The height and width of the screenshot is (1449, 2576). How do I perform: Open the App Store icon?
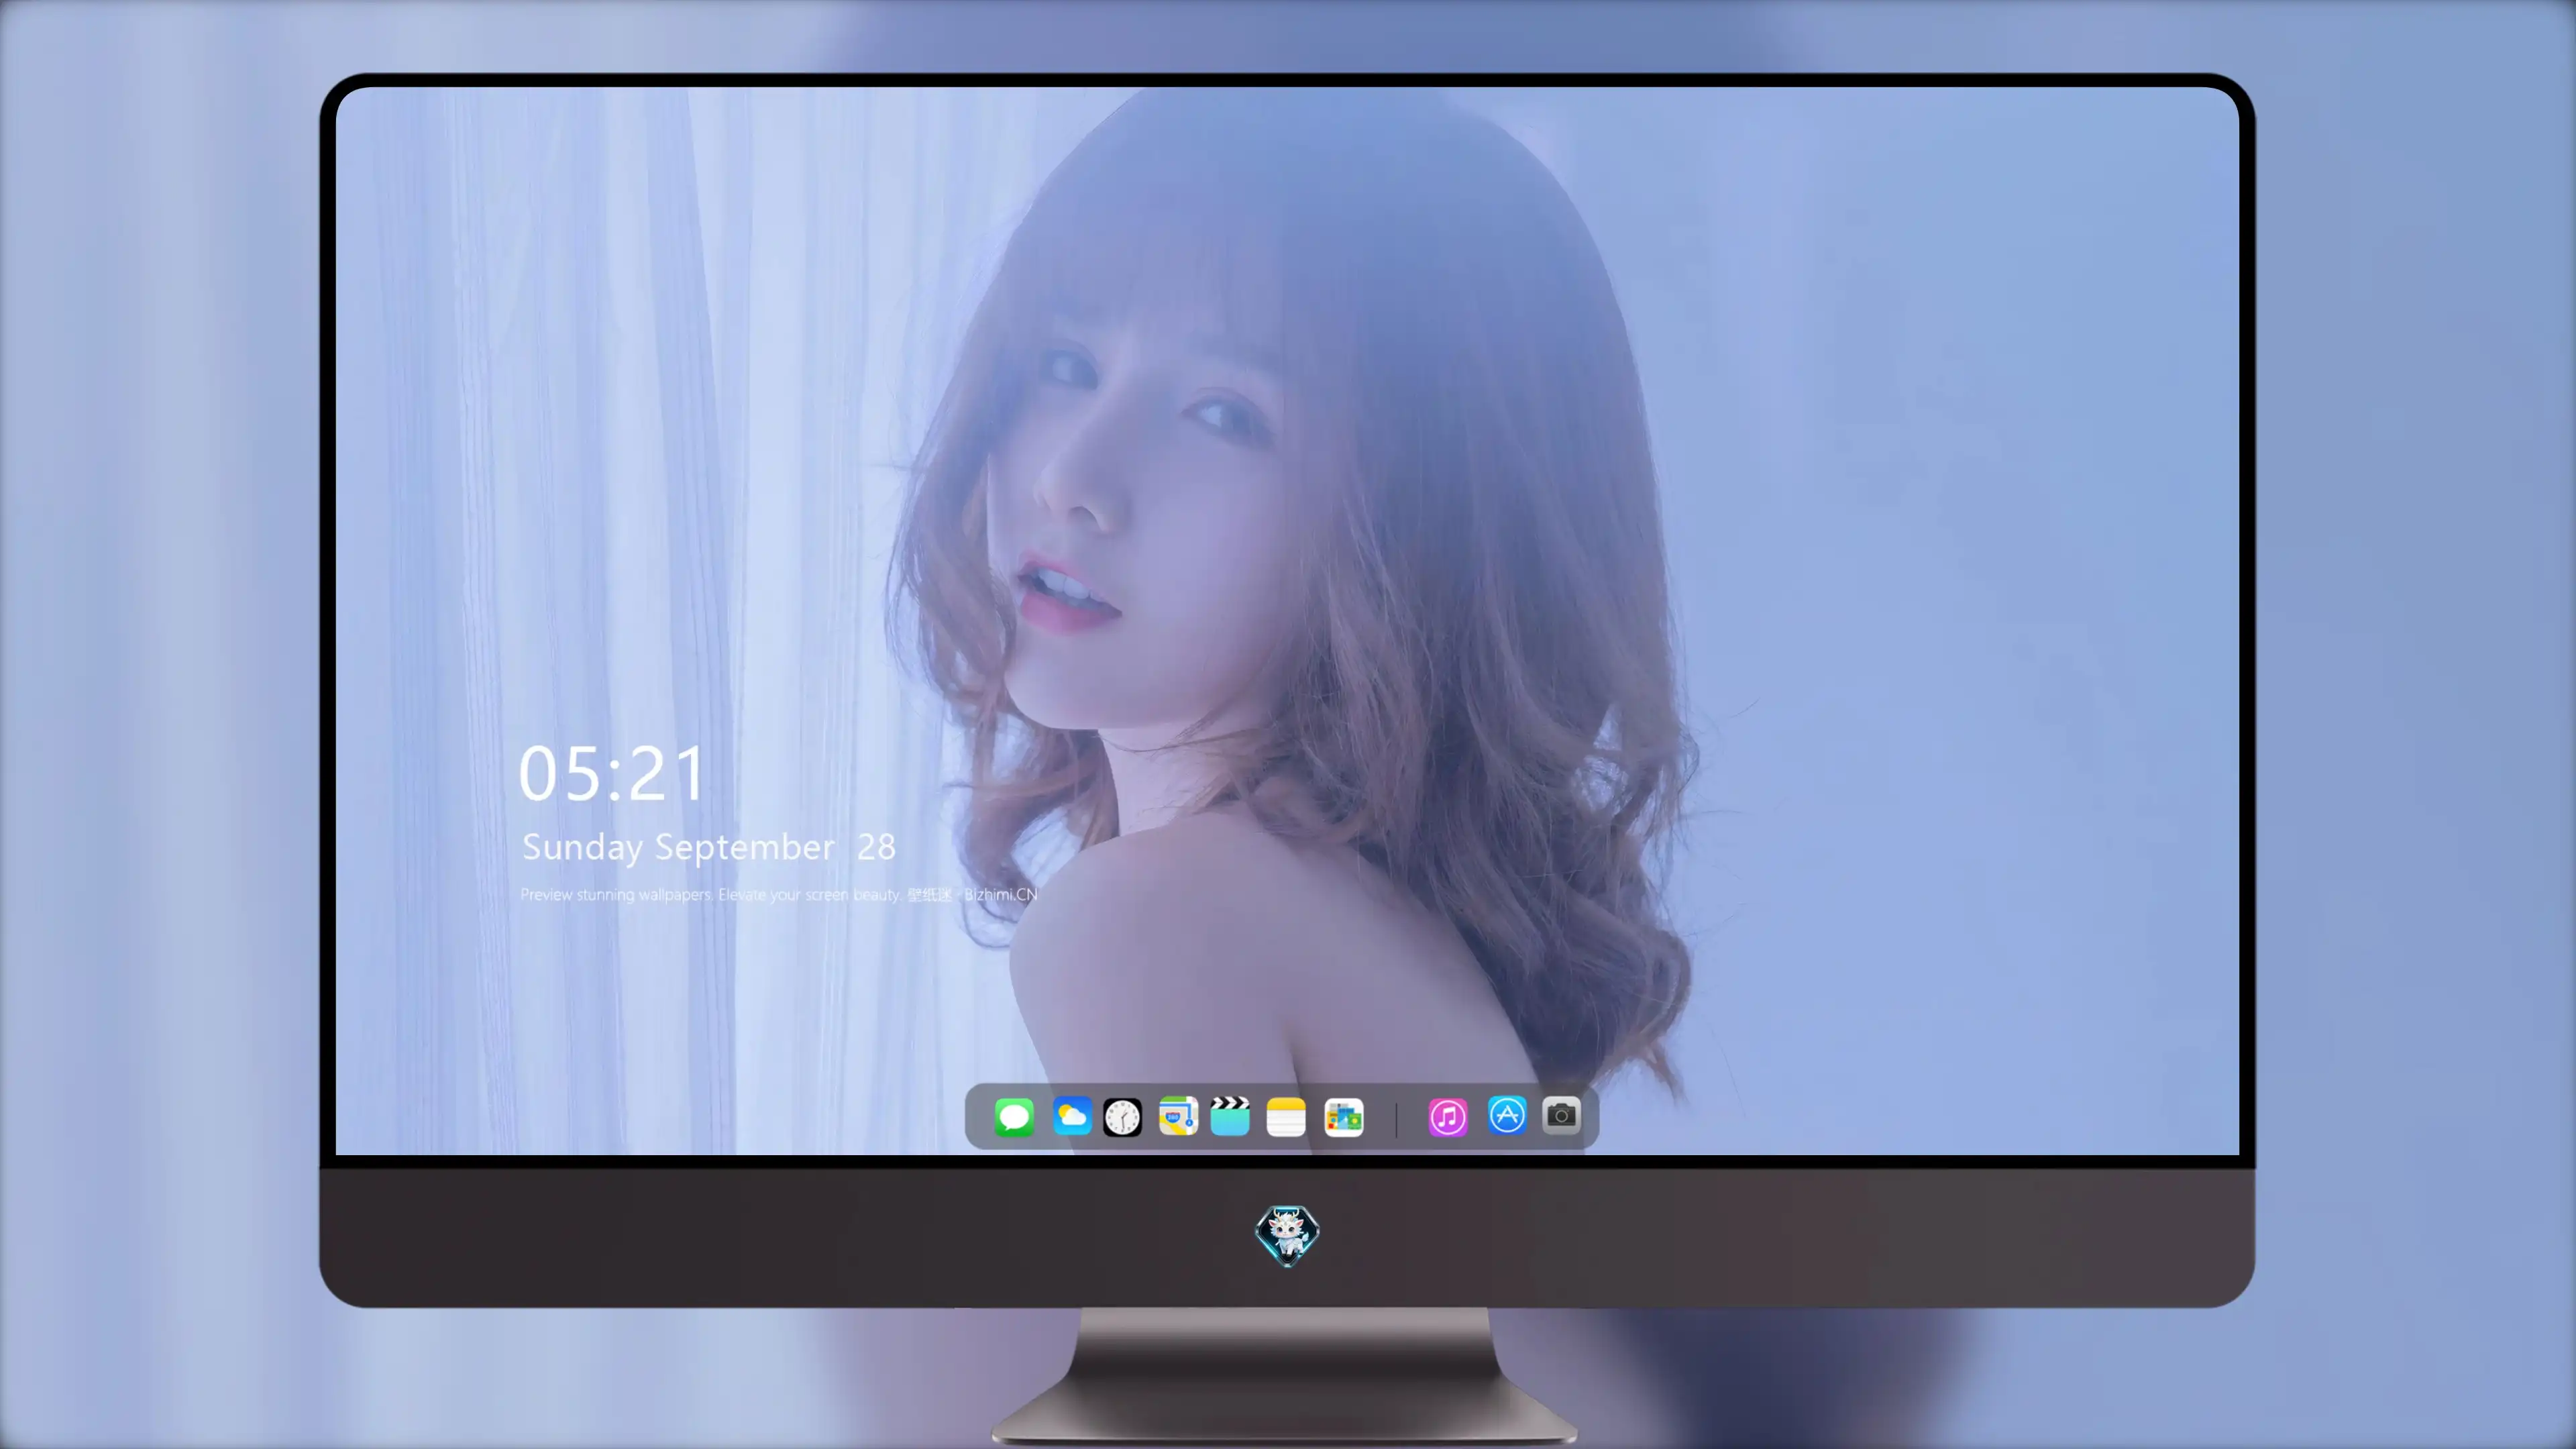click(x=1507, y=1115)
